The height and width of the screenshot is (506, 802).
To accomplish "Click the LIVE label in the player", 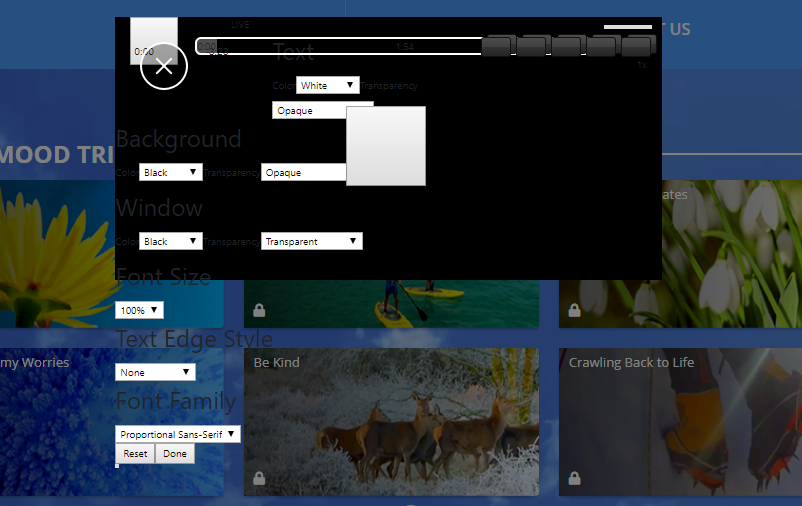I will click(x=240, y=25).
